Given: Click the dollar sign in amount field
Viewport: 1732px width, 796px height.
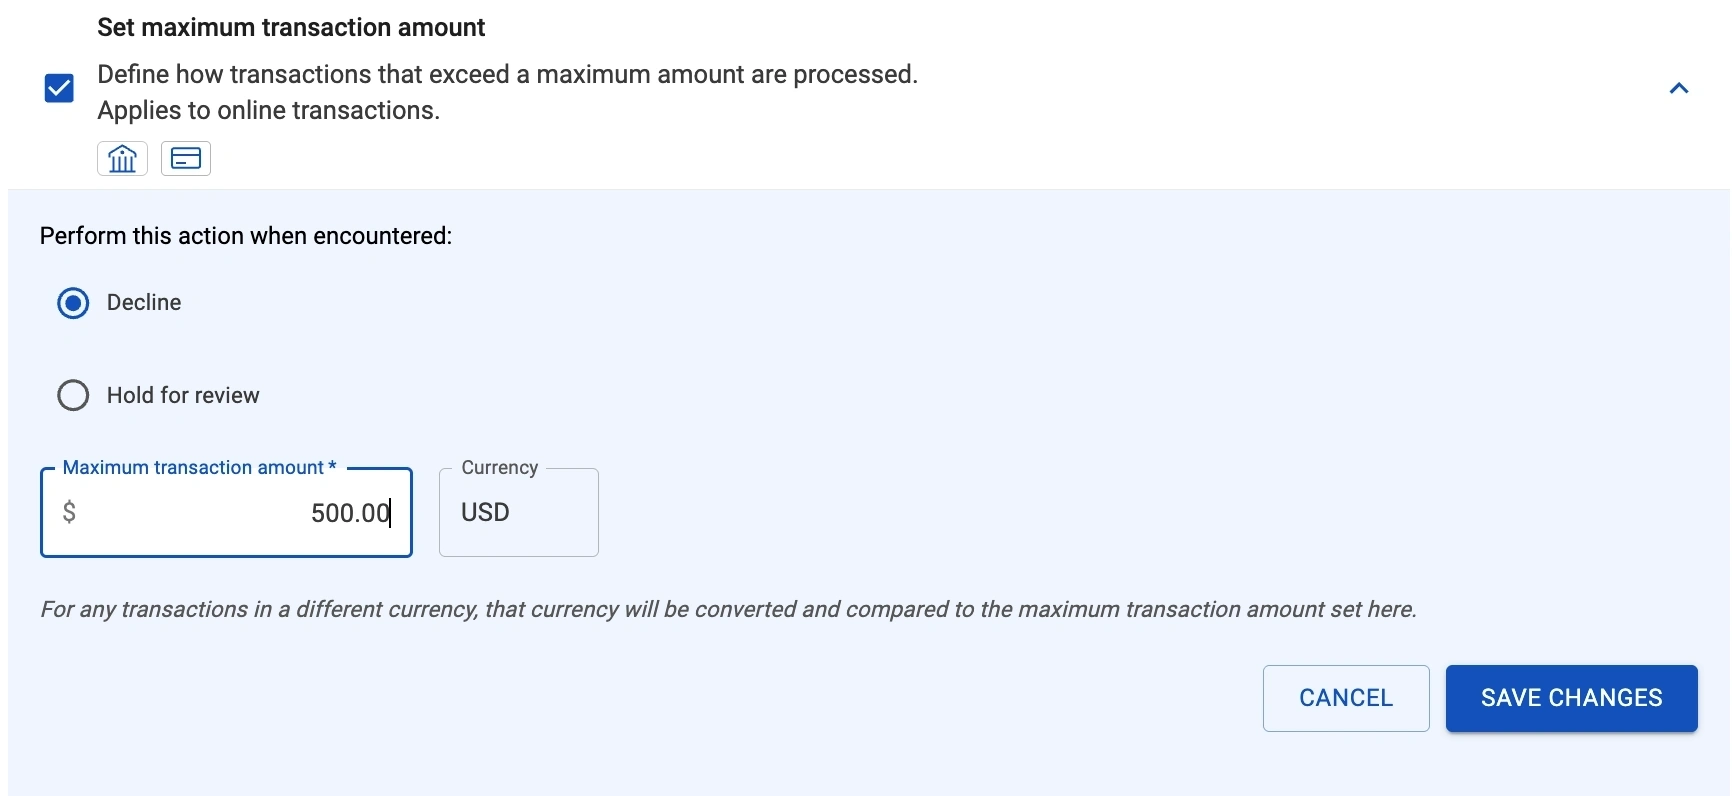Looking at the screenshot, I should pyautogui.click(x=69, y=512).
